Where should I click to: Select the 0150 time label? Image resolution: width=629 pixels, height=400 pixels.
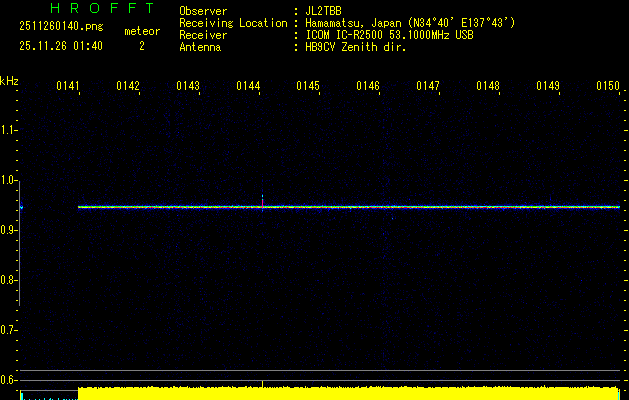(x=608, y=86)
